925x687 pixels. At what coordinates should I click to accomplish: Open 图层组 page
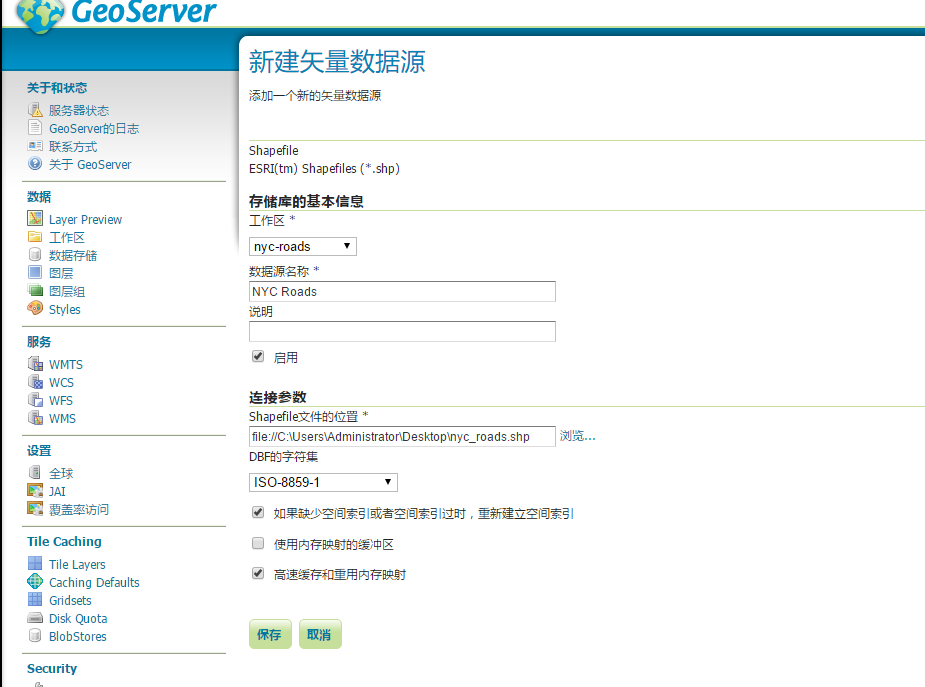[x=67, y=291]
